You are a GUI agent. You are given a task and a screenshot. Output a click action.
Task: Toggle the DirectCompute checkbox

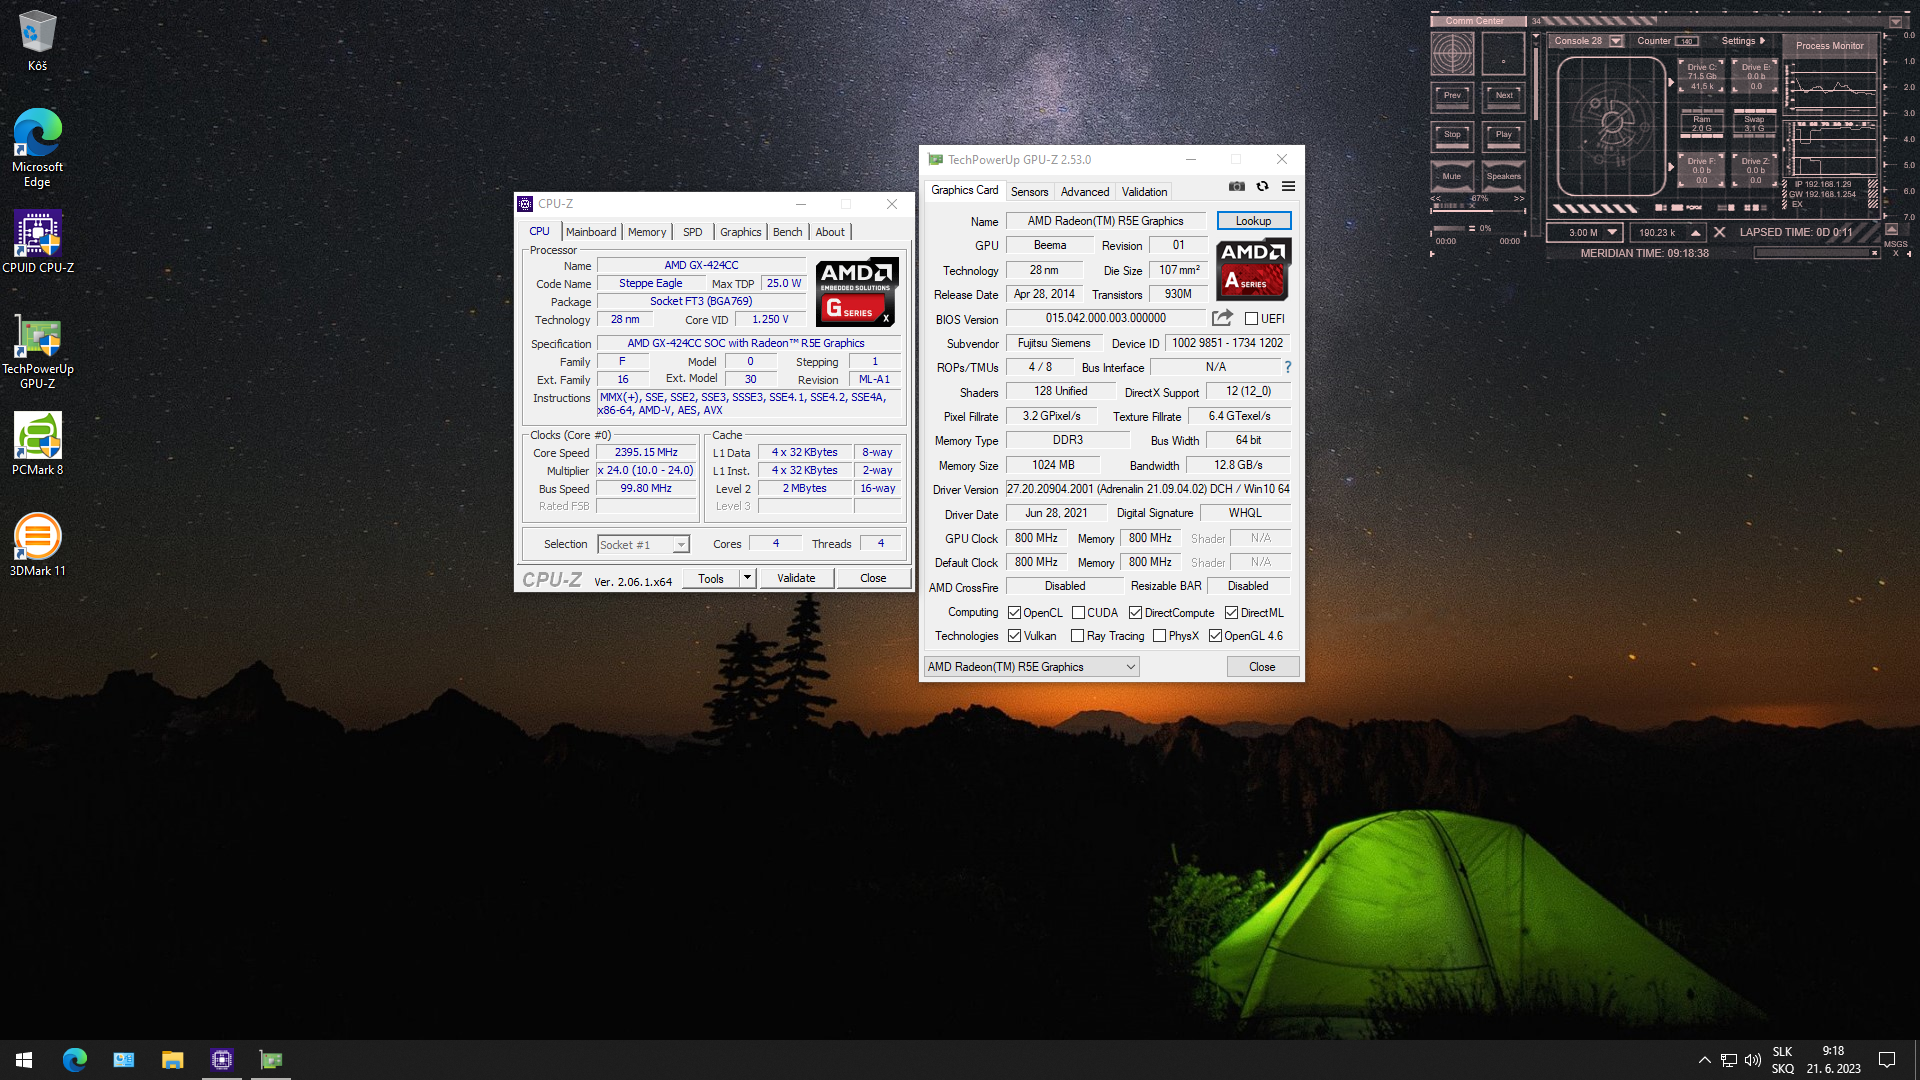[1135, 613]
